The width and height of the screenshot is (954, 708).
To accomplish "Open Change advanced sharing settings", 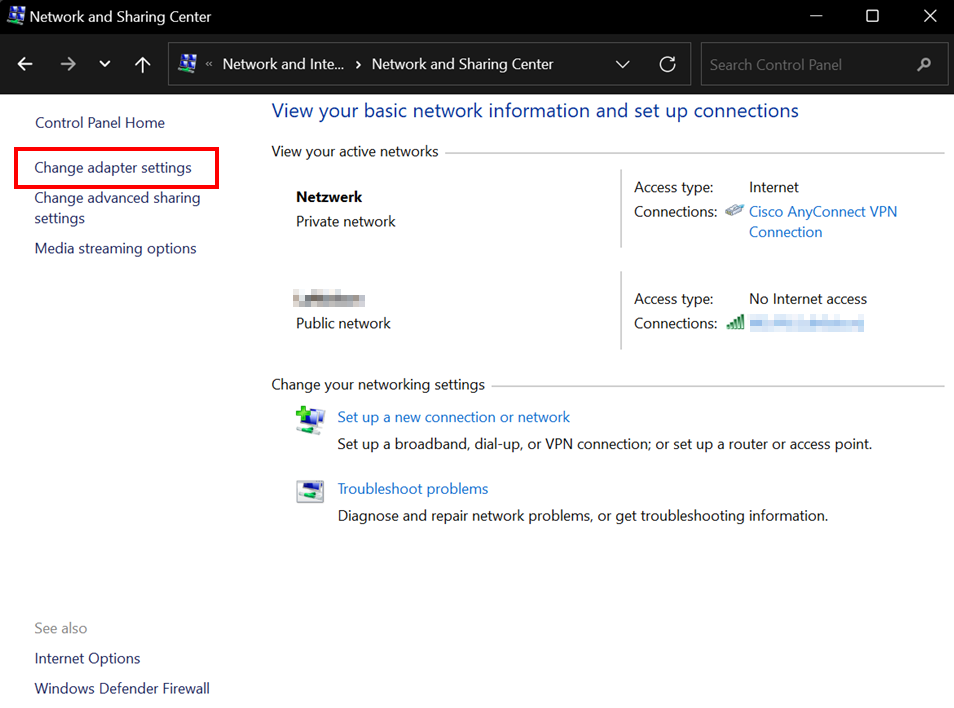I will click(x=117, y=208).
